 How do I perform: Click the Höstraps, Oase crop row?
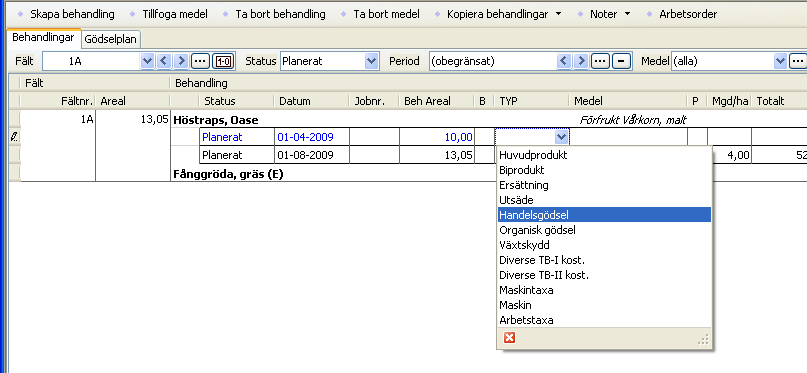[216, 120]
